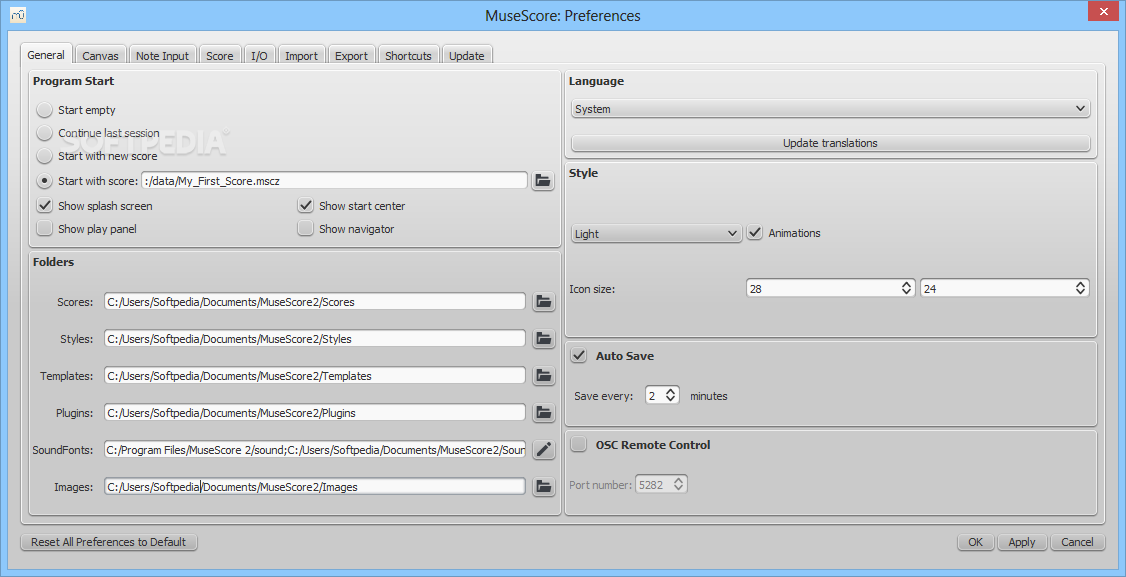Select Continue last session option
This screenshot has height=577, width=1126.
click(x=45, y=133)
